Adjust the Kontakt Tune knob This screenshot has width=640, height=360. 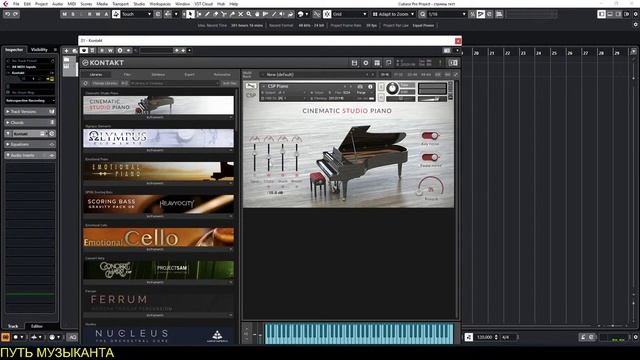click(x=392, y=88)
